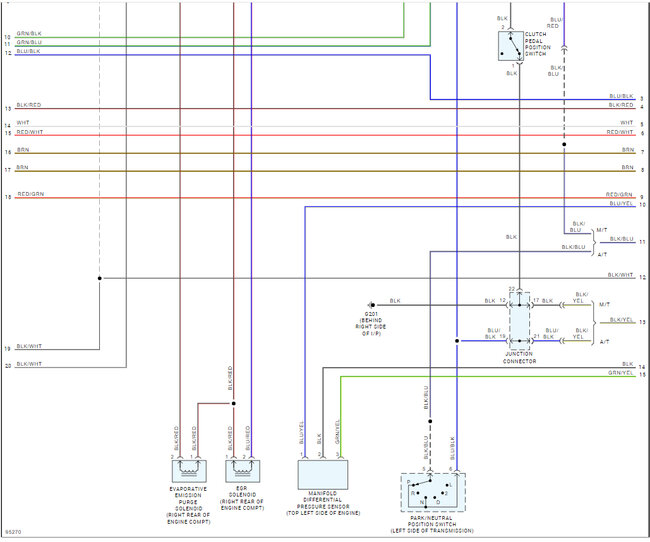Click the 'MANIFOLD DIFFERENTIAL PRESSURE SENSOR' caption
Image resolution: width=650 pixels, height=542 pixels.
click(323, 500)
